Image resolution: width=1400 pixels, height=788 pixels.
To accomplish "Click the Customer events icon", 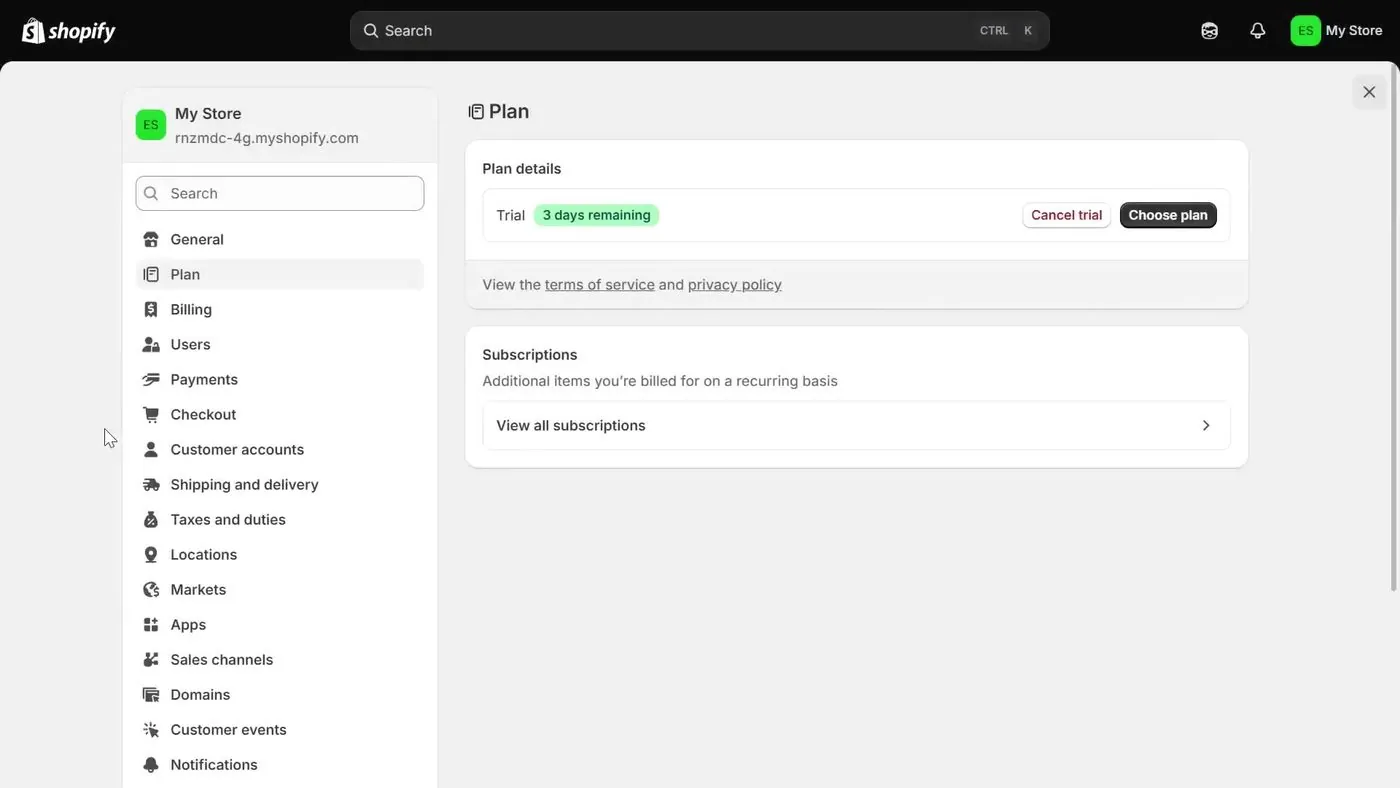I will click(x=151, y=730).
